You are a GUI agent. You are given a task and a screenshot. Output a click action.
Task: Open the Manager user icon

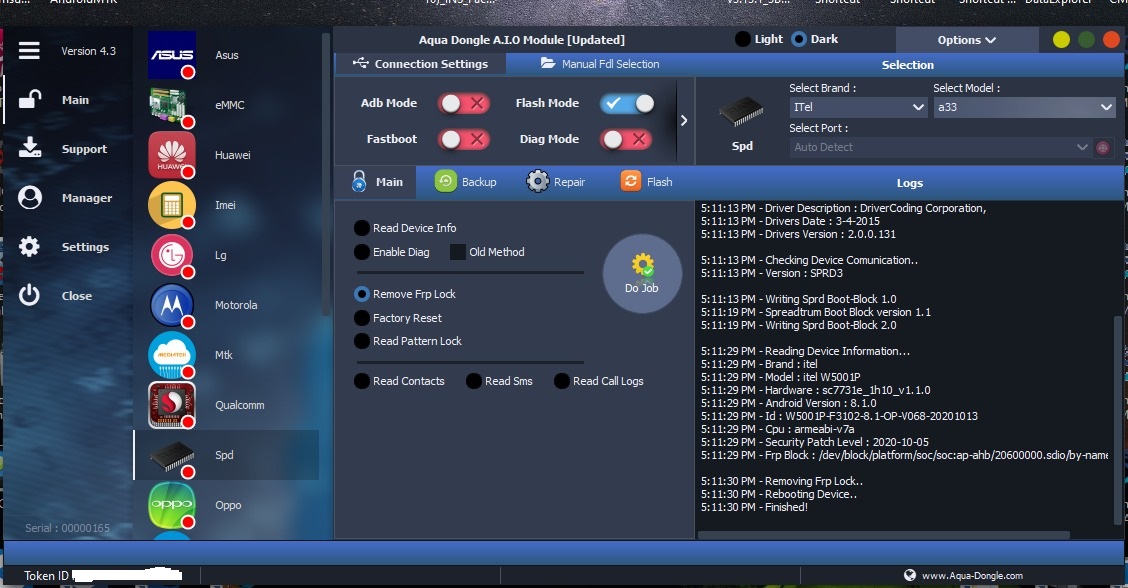(29, 197)
